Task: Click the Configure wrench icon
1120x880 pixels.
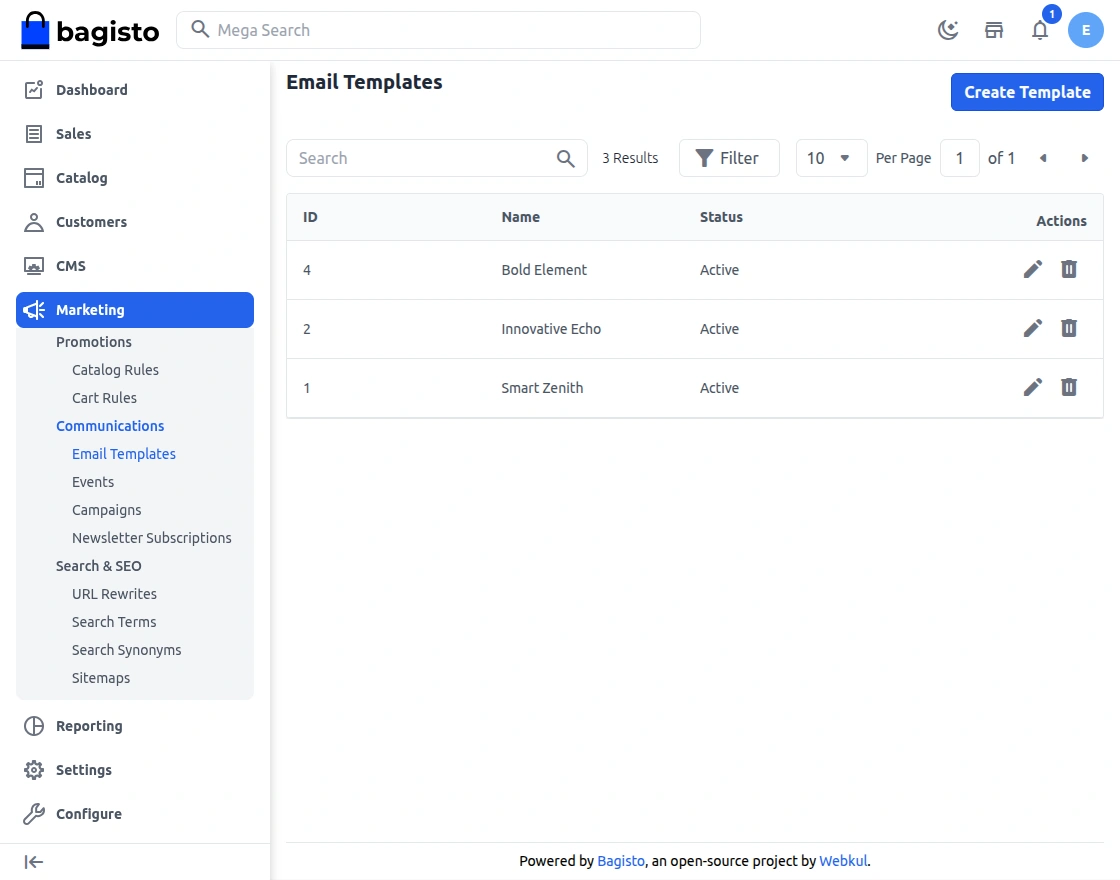Action: point(34,814)
